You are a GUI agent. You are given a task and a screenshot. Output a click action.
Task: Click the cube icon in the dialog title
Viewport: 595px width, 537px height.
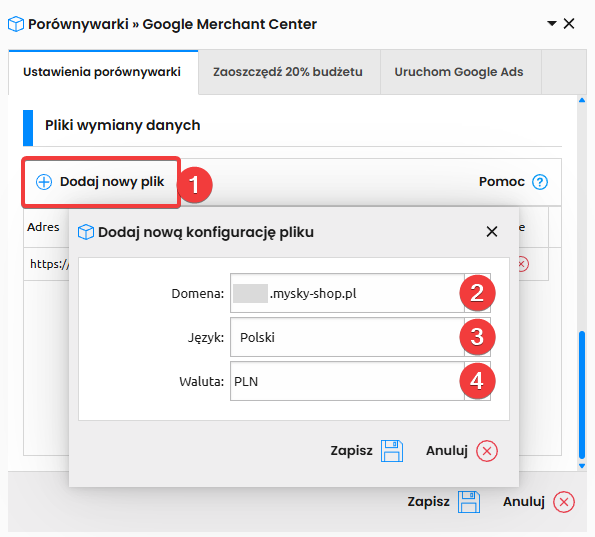click(86, 232)
